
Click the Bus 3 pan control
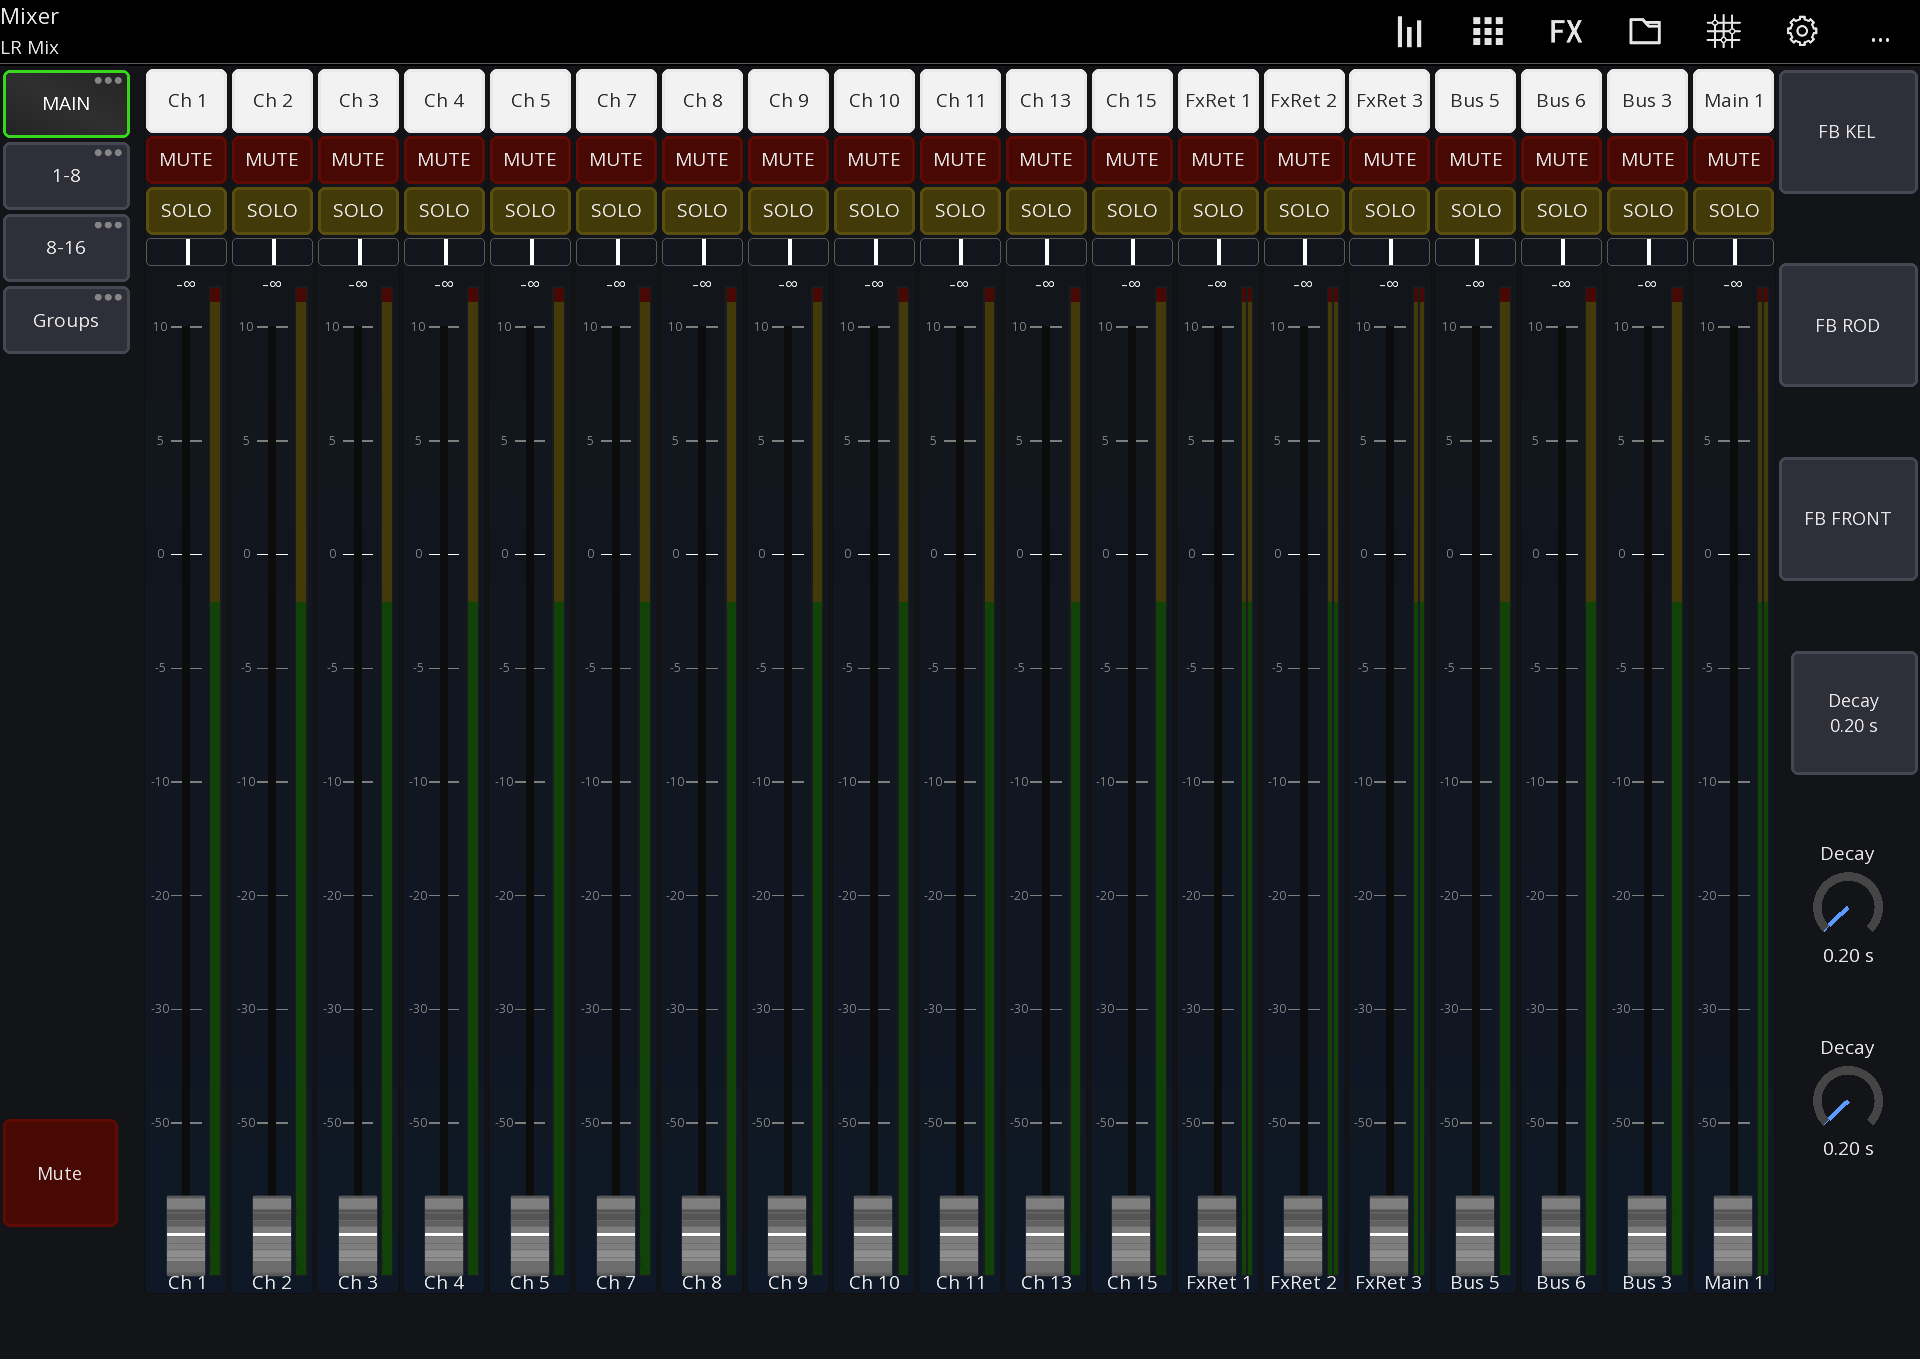click(1648, 252)
